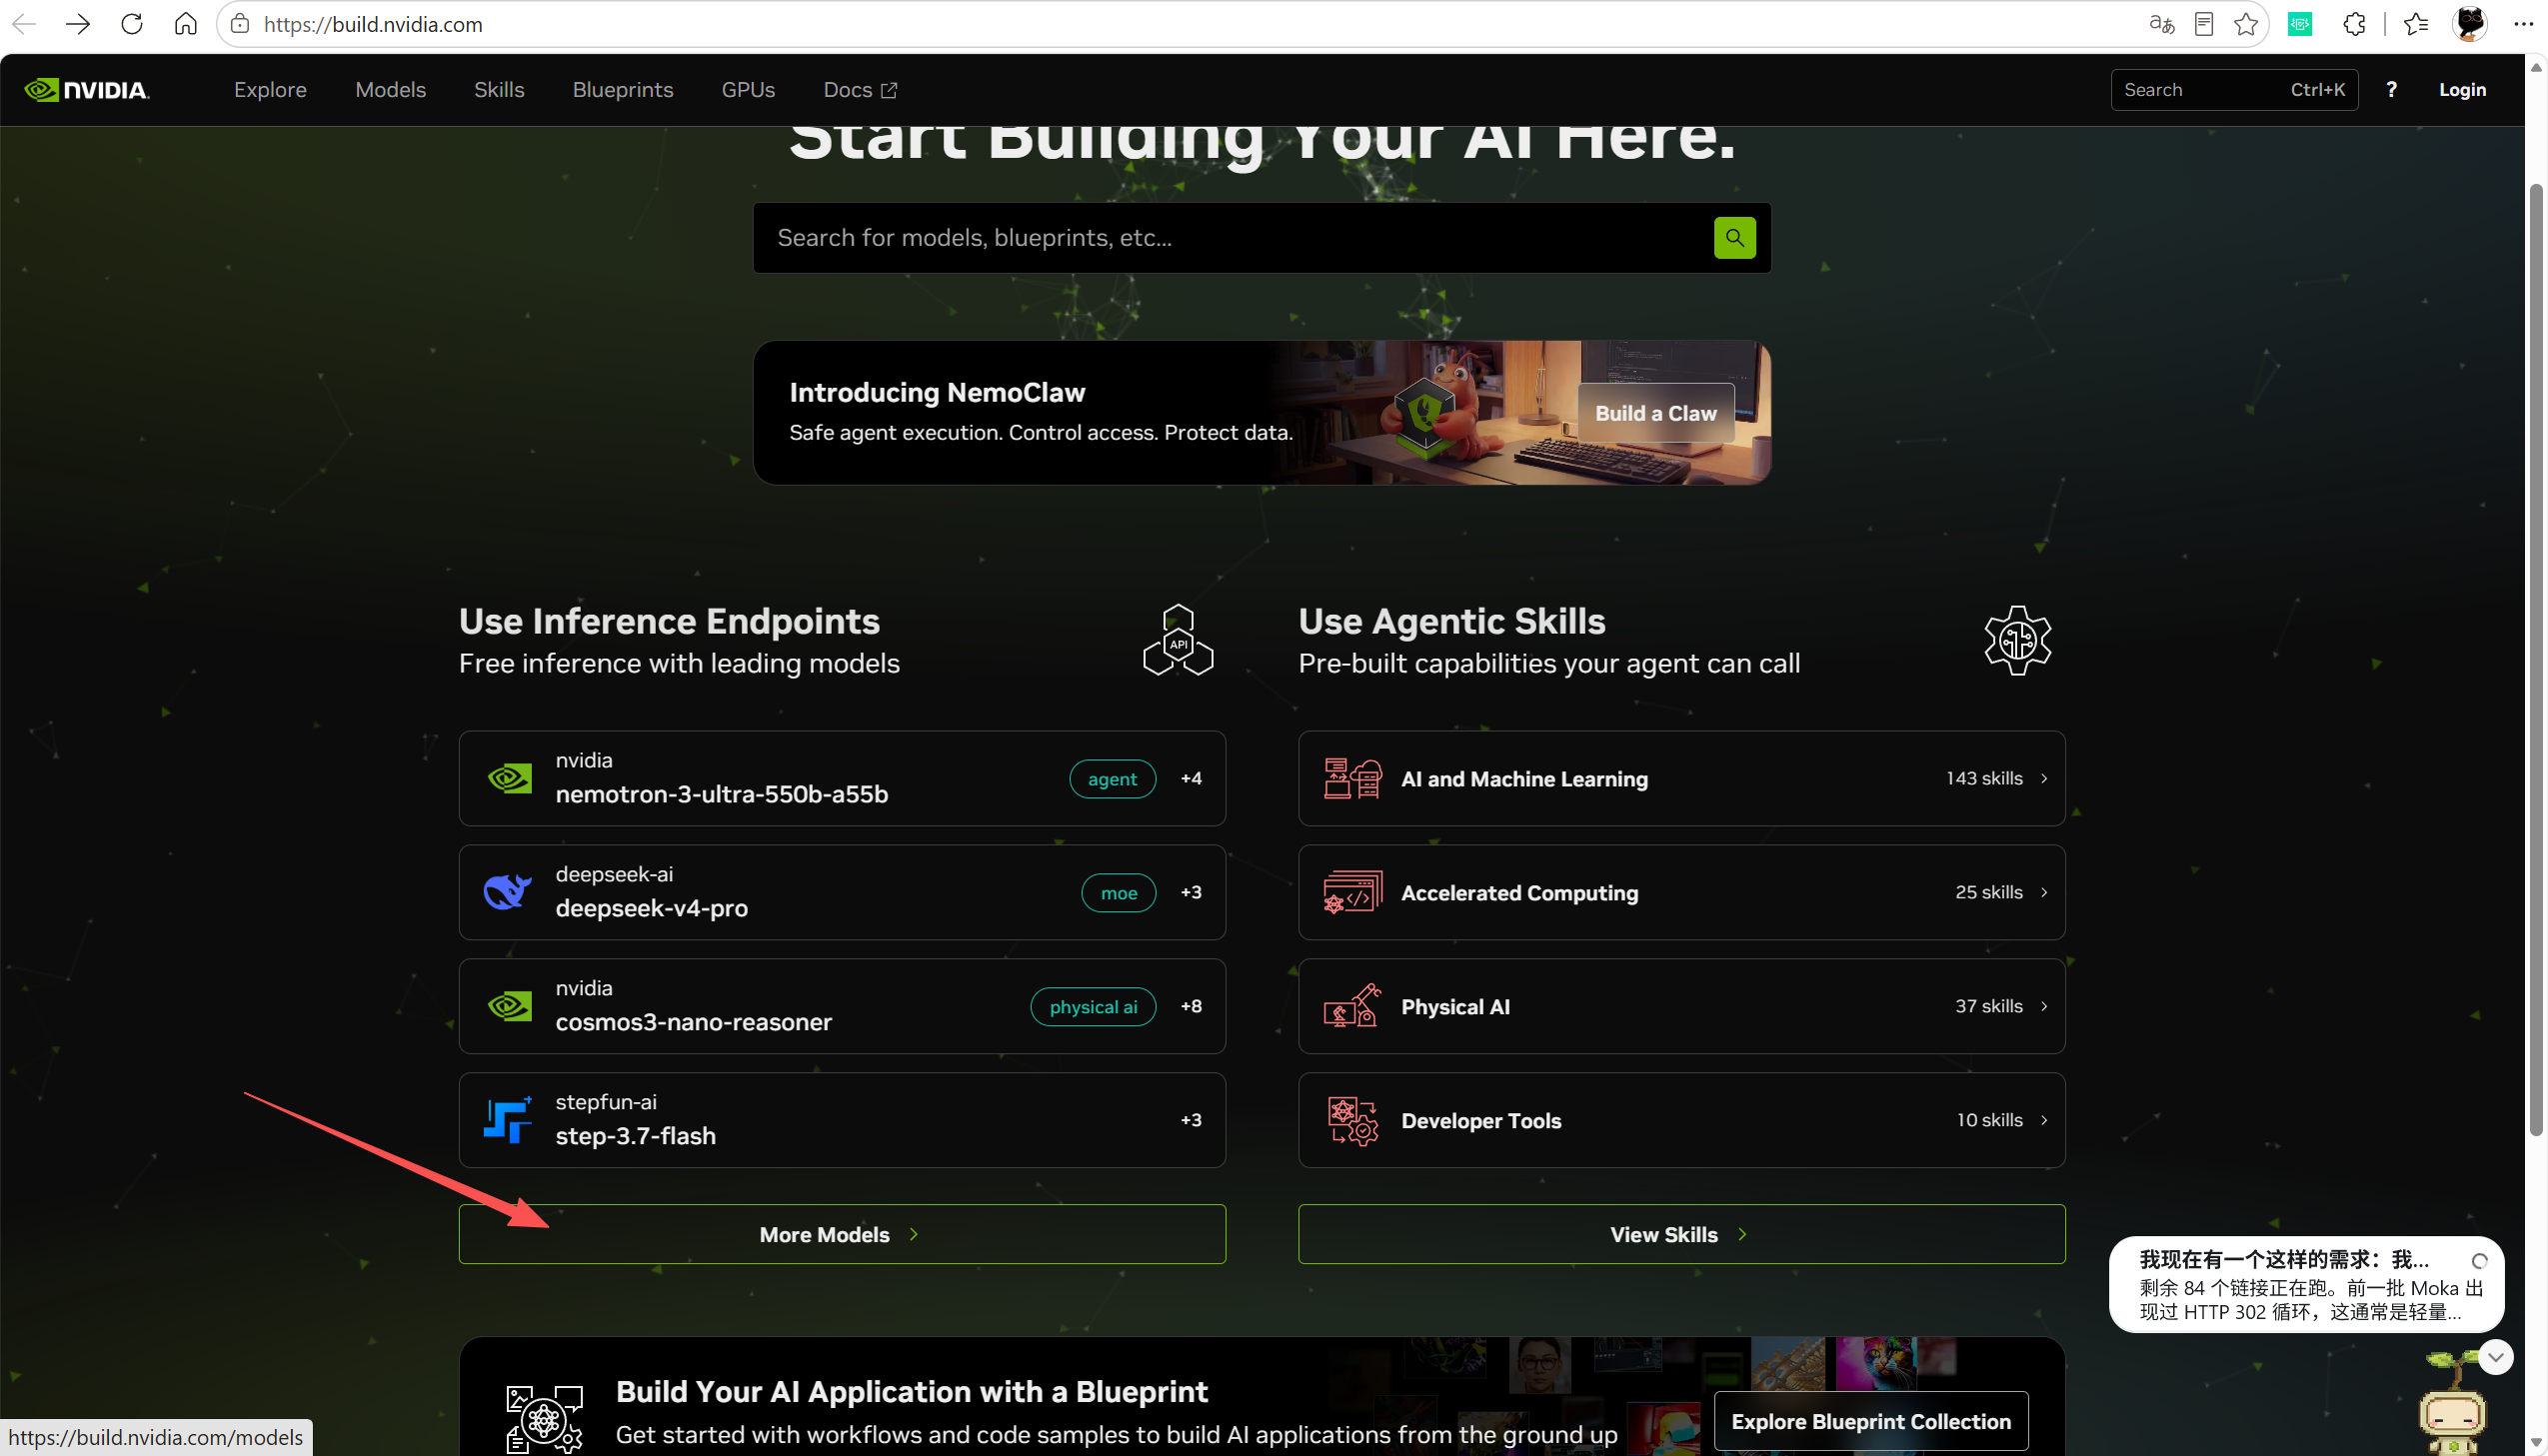Screen dimensions: 2548x1456
Task: Expand Accelerated Computing skills chevron
Action: coord(2043,892)
